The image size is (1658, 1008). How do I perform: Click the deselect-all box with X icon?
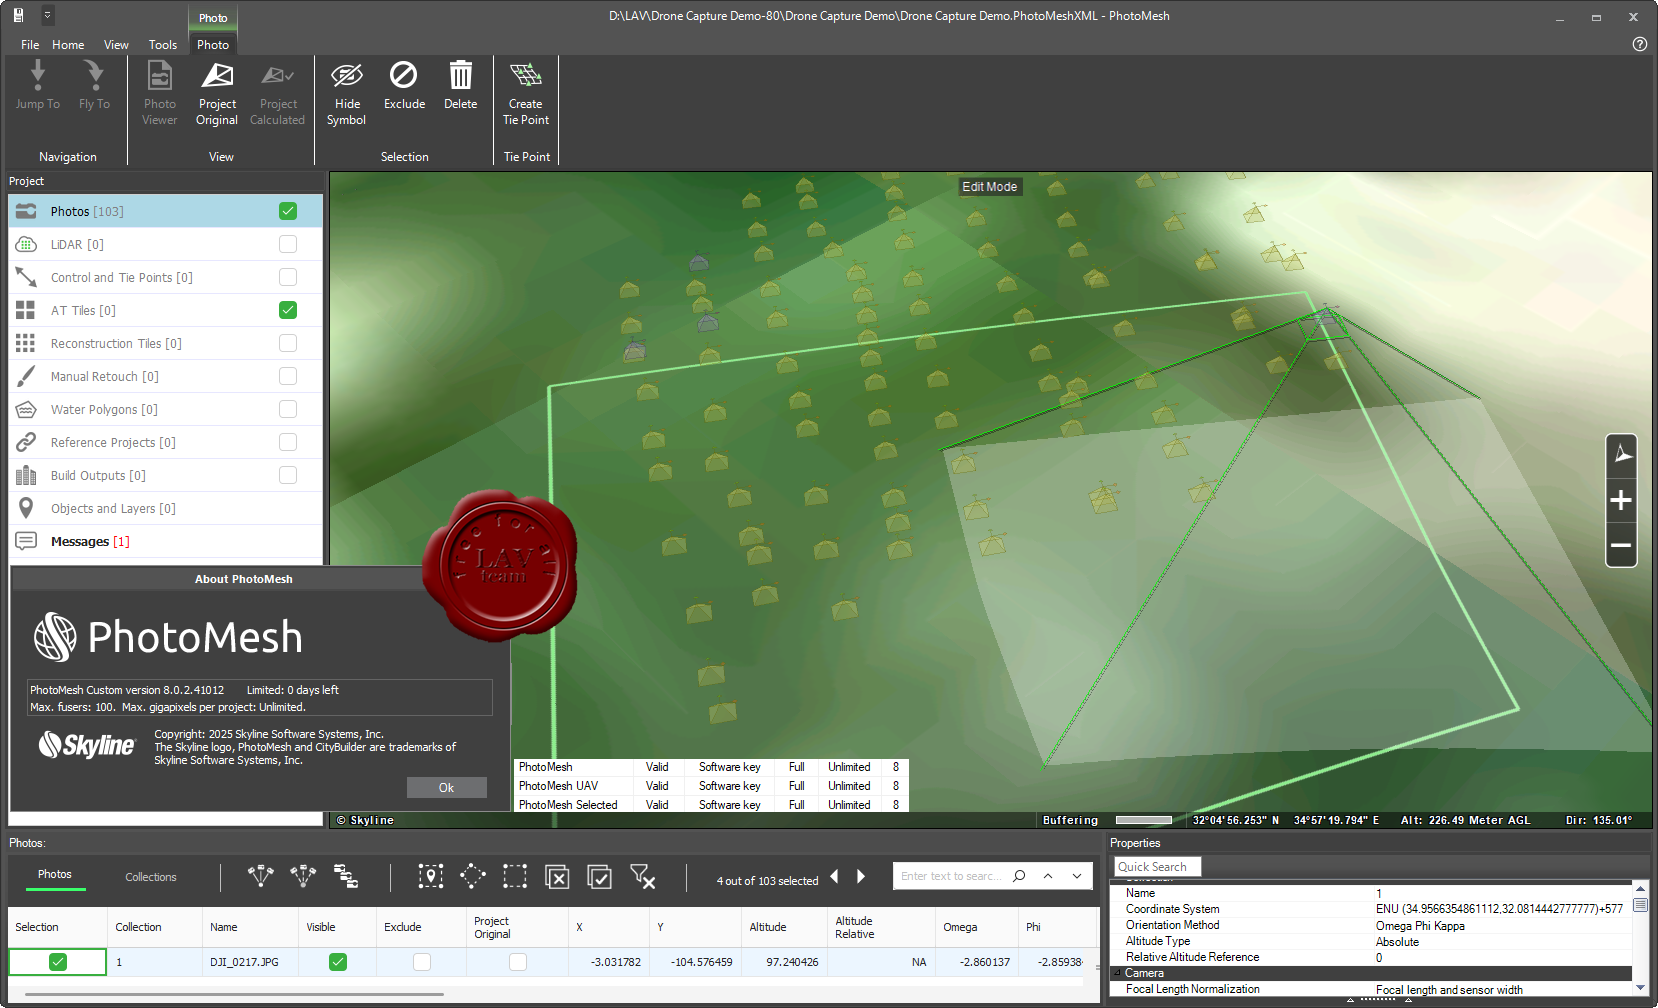557,877
